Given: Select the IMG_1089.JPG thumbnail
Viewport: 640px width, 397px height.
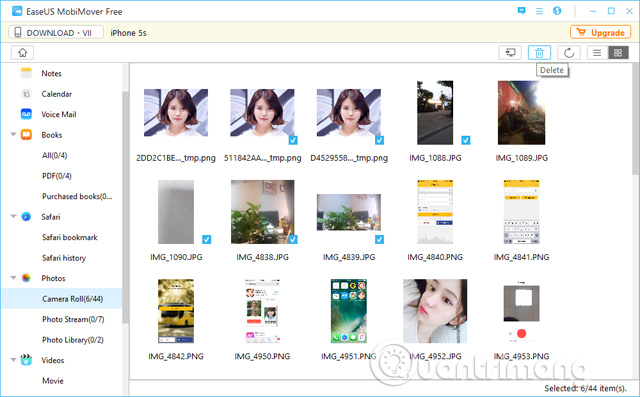Looking at the screenshot, I should tap(521, 113).
